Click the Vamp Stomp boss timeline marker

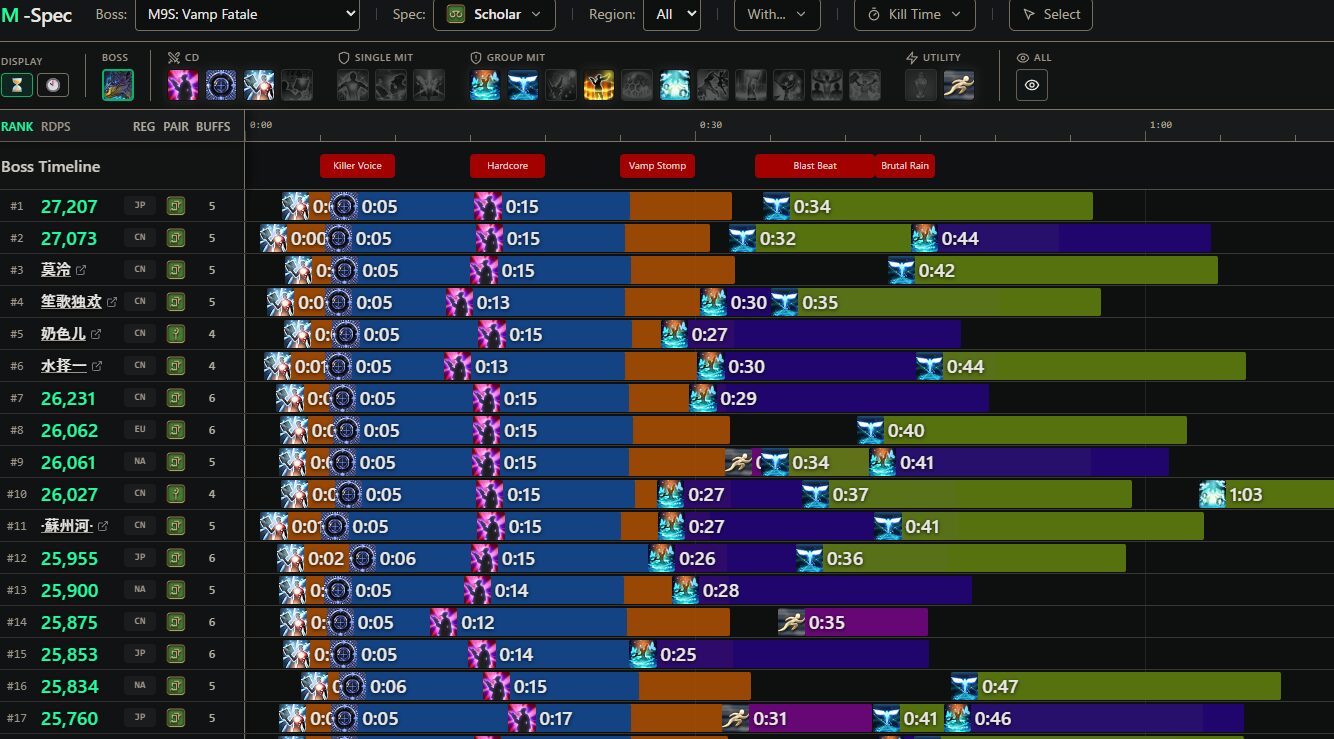tap(657, 166)
